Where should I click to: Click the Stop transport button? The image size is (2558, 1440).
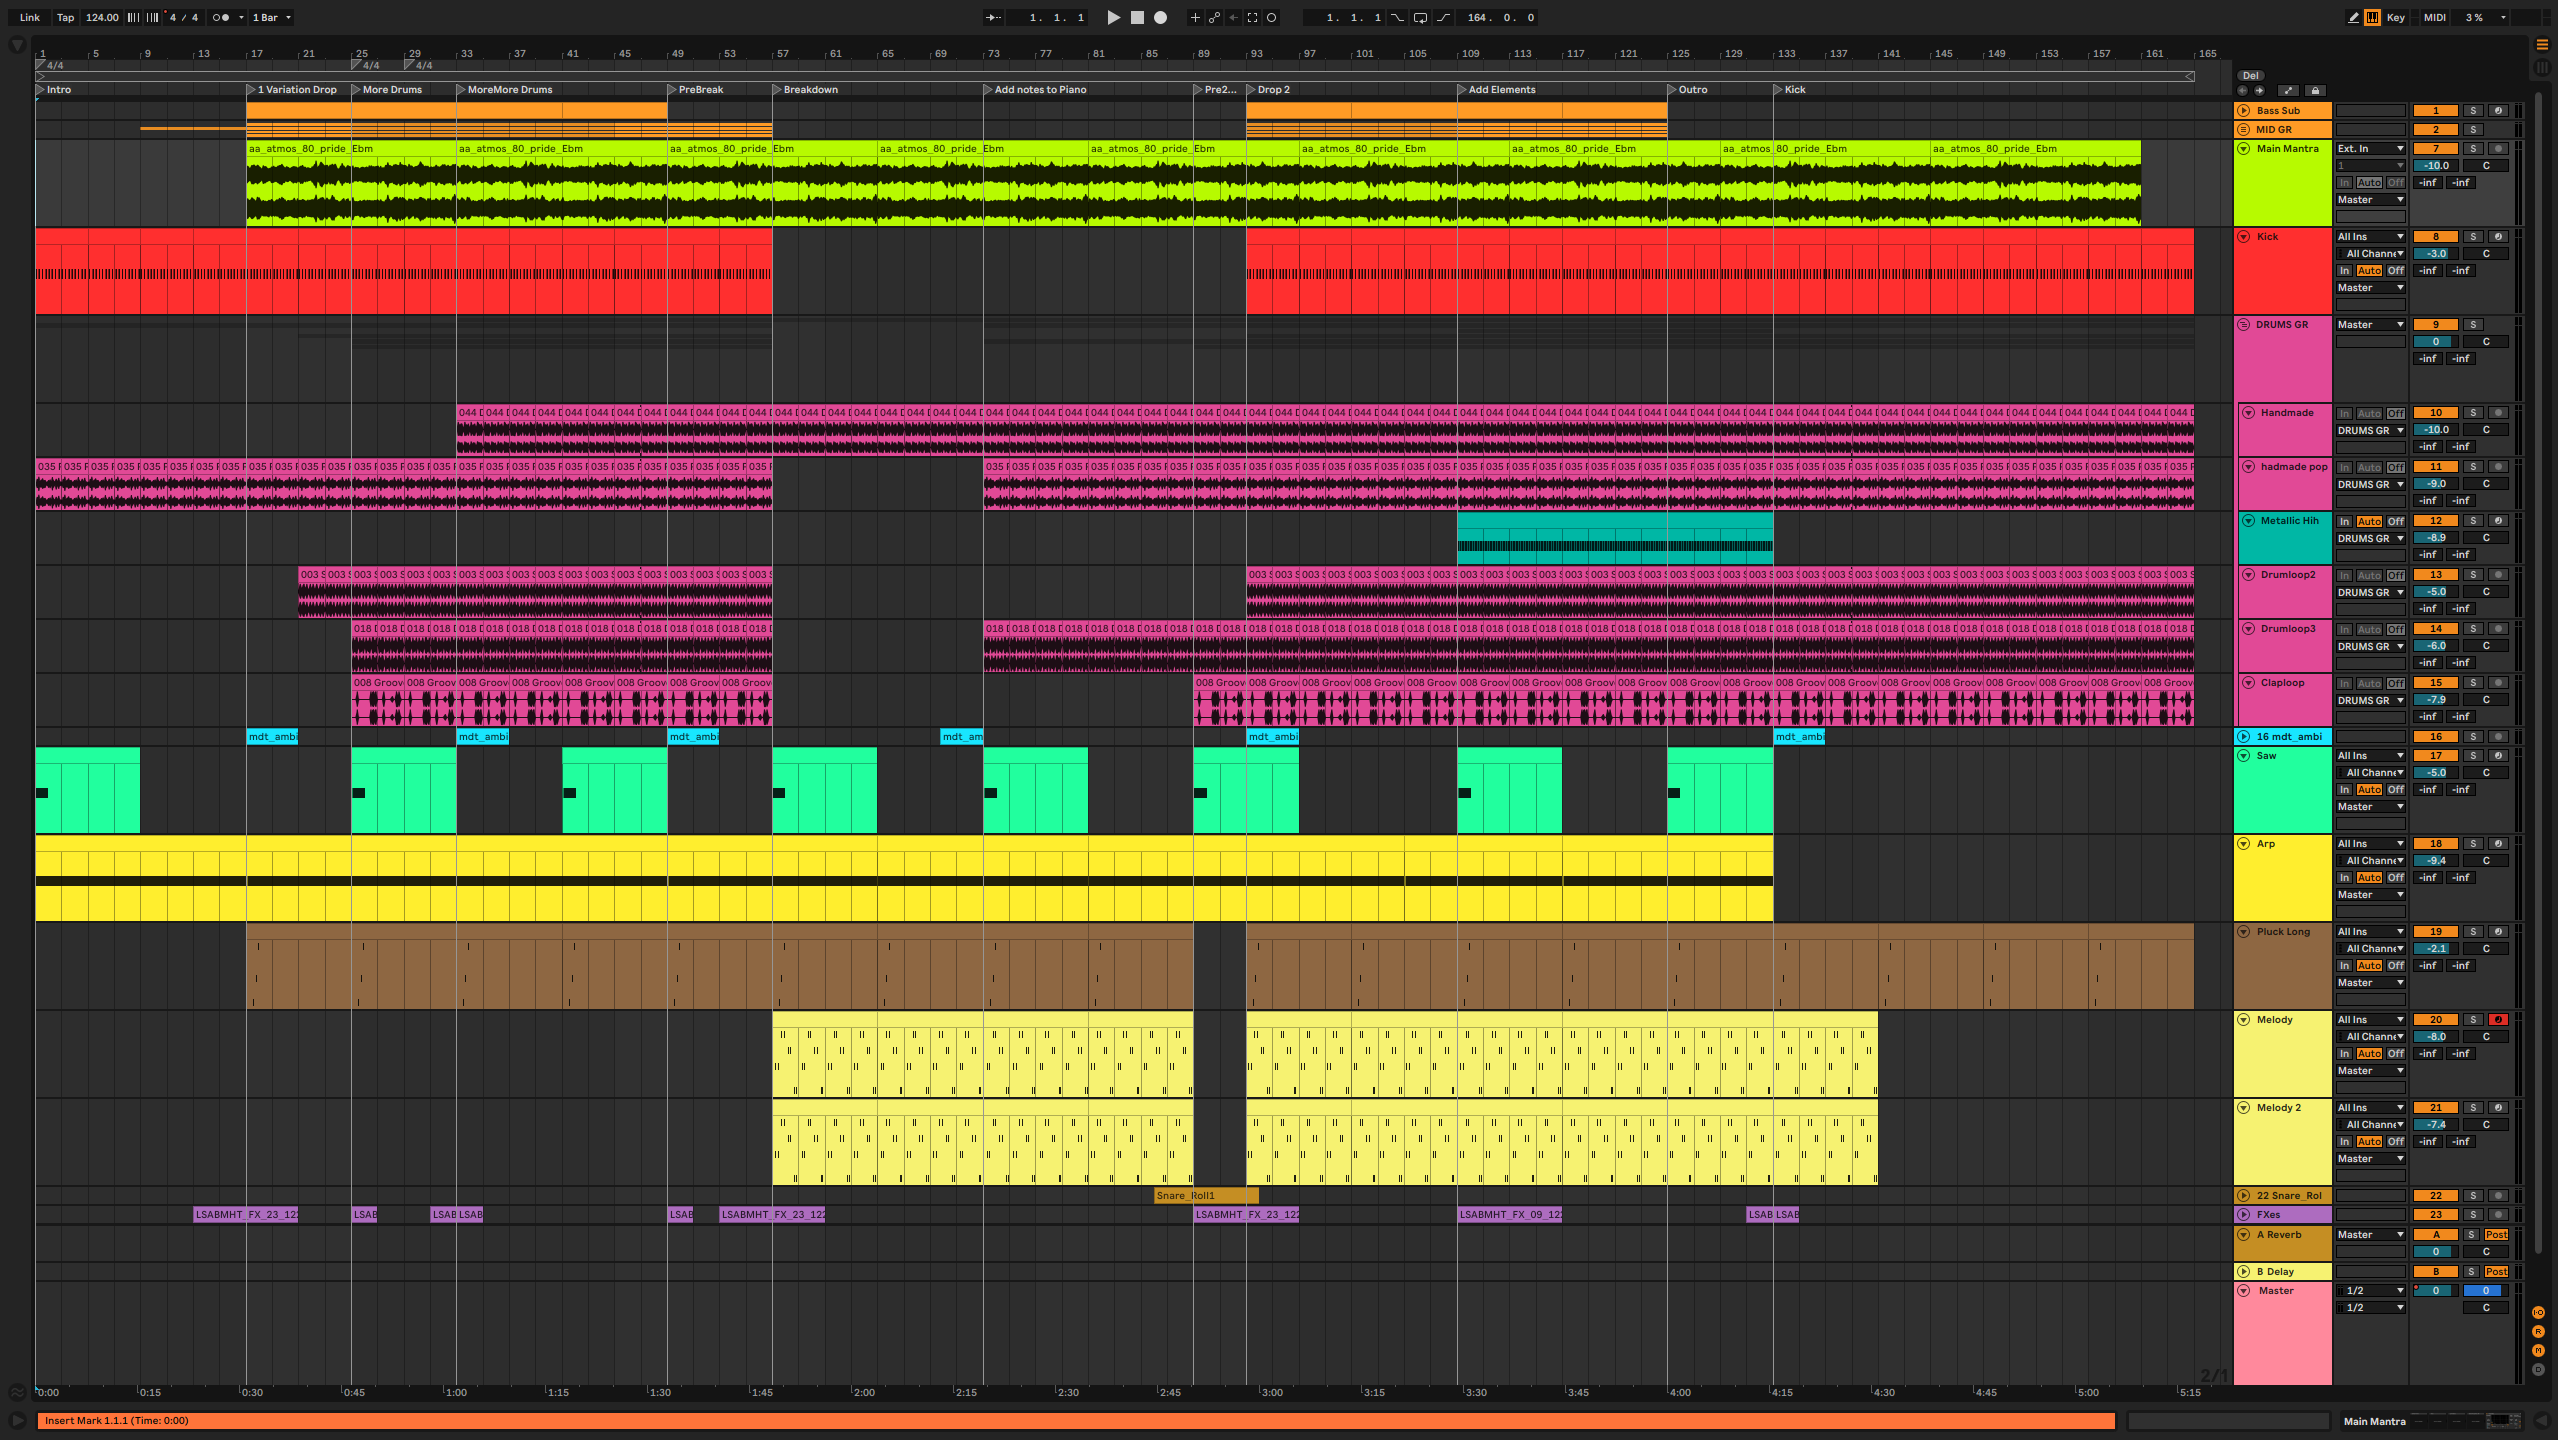click(1137, 17)
